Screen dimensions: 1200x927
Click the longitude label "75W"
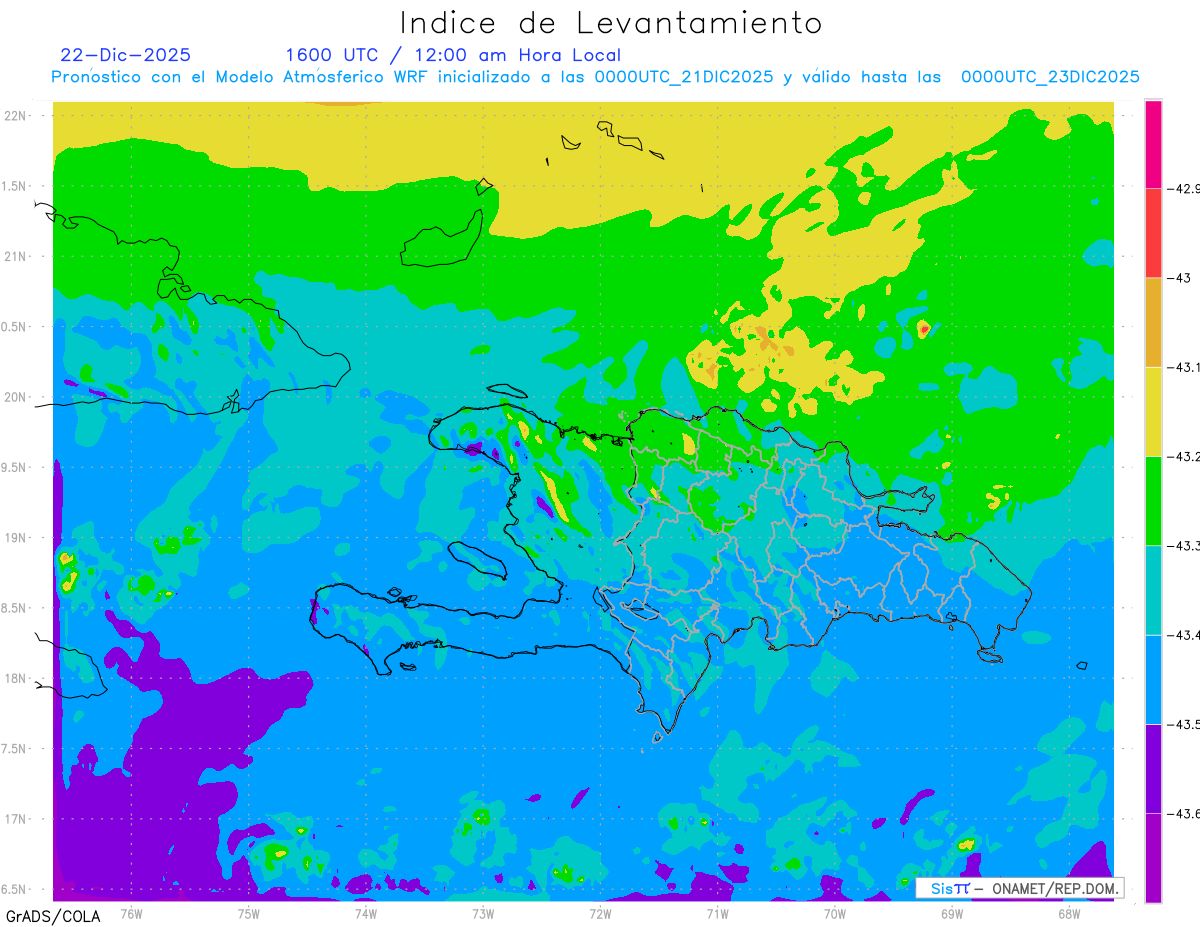(x=249, y=914)
